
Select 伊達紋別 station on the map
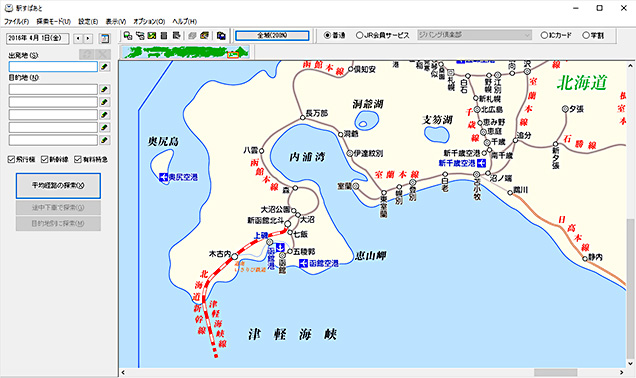[x=350, y=153]
